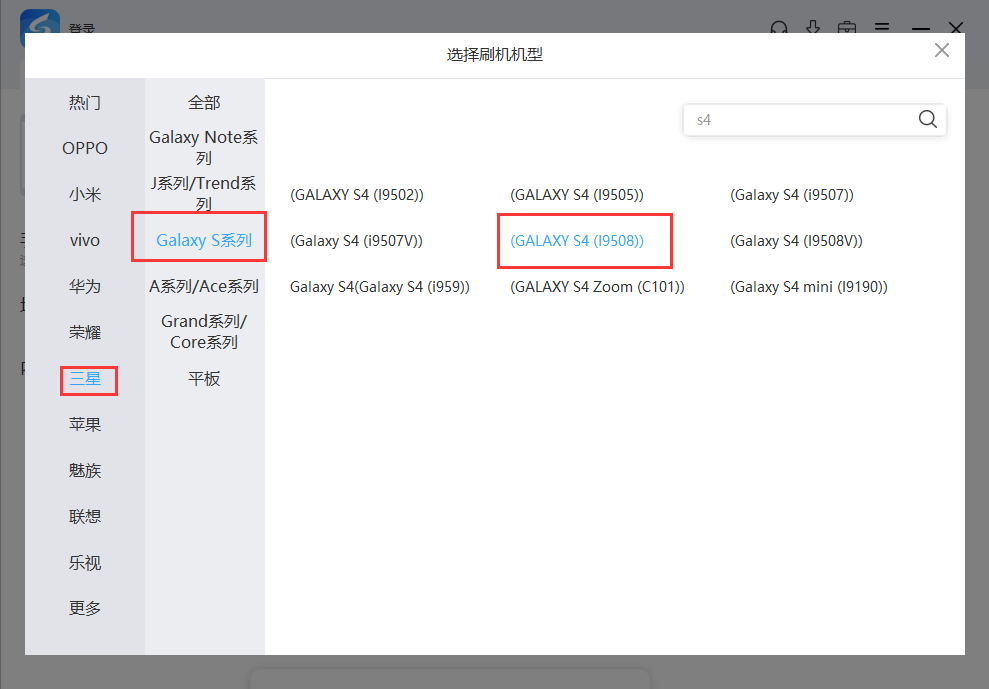Select the 热门 brand category

coord(85,102)
